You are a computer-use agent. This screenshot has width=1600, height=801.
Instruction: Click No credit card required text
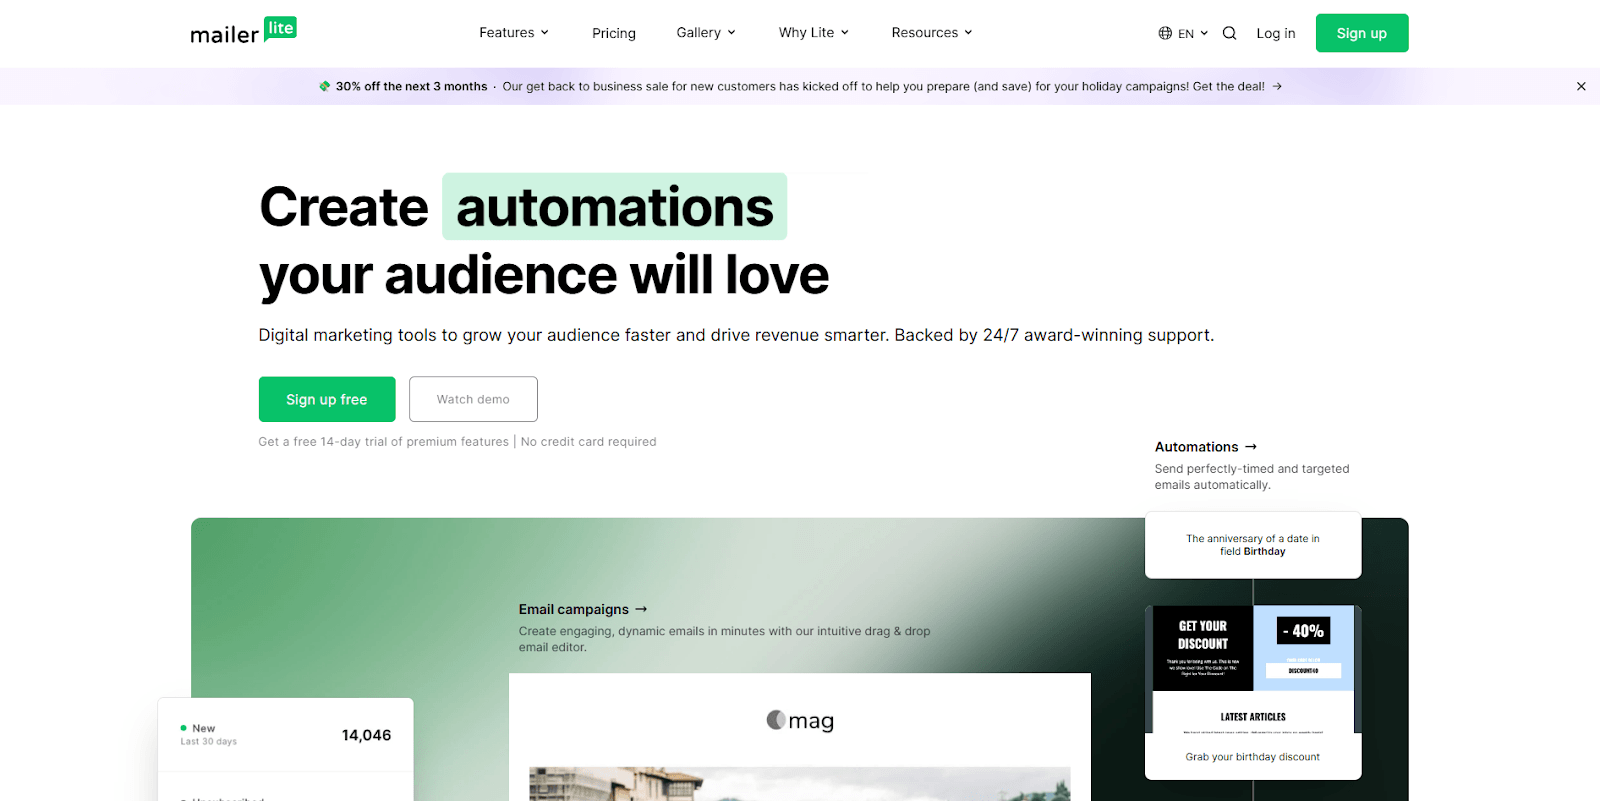[x=589, y=442]
